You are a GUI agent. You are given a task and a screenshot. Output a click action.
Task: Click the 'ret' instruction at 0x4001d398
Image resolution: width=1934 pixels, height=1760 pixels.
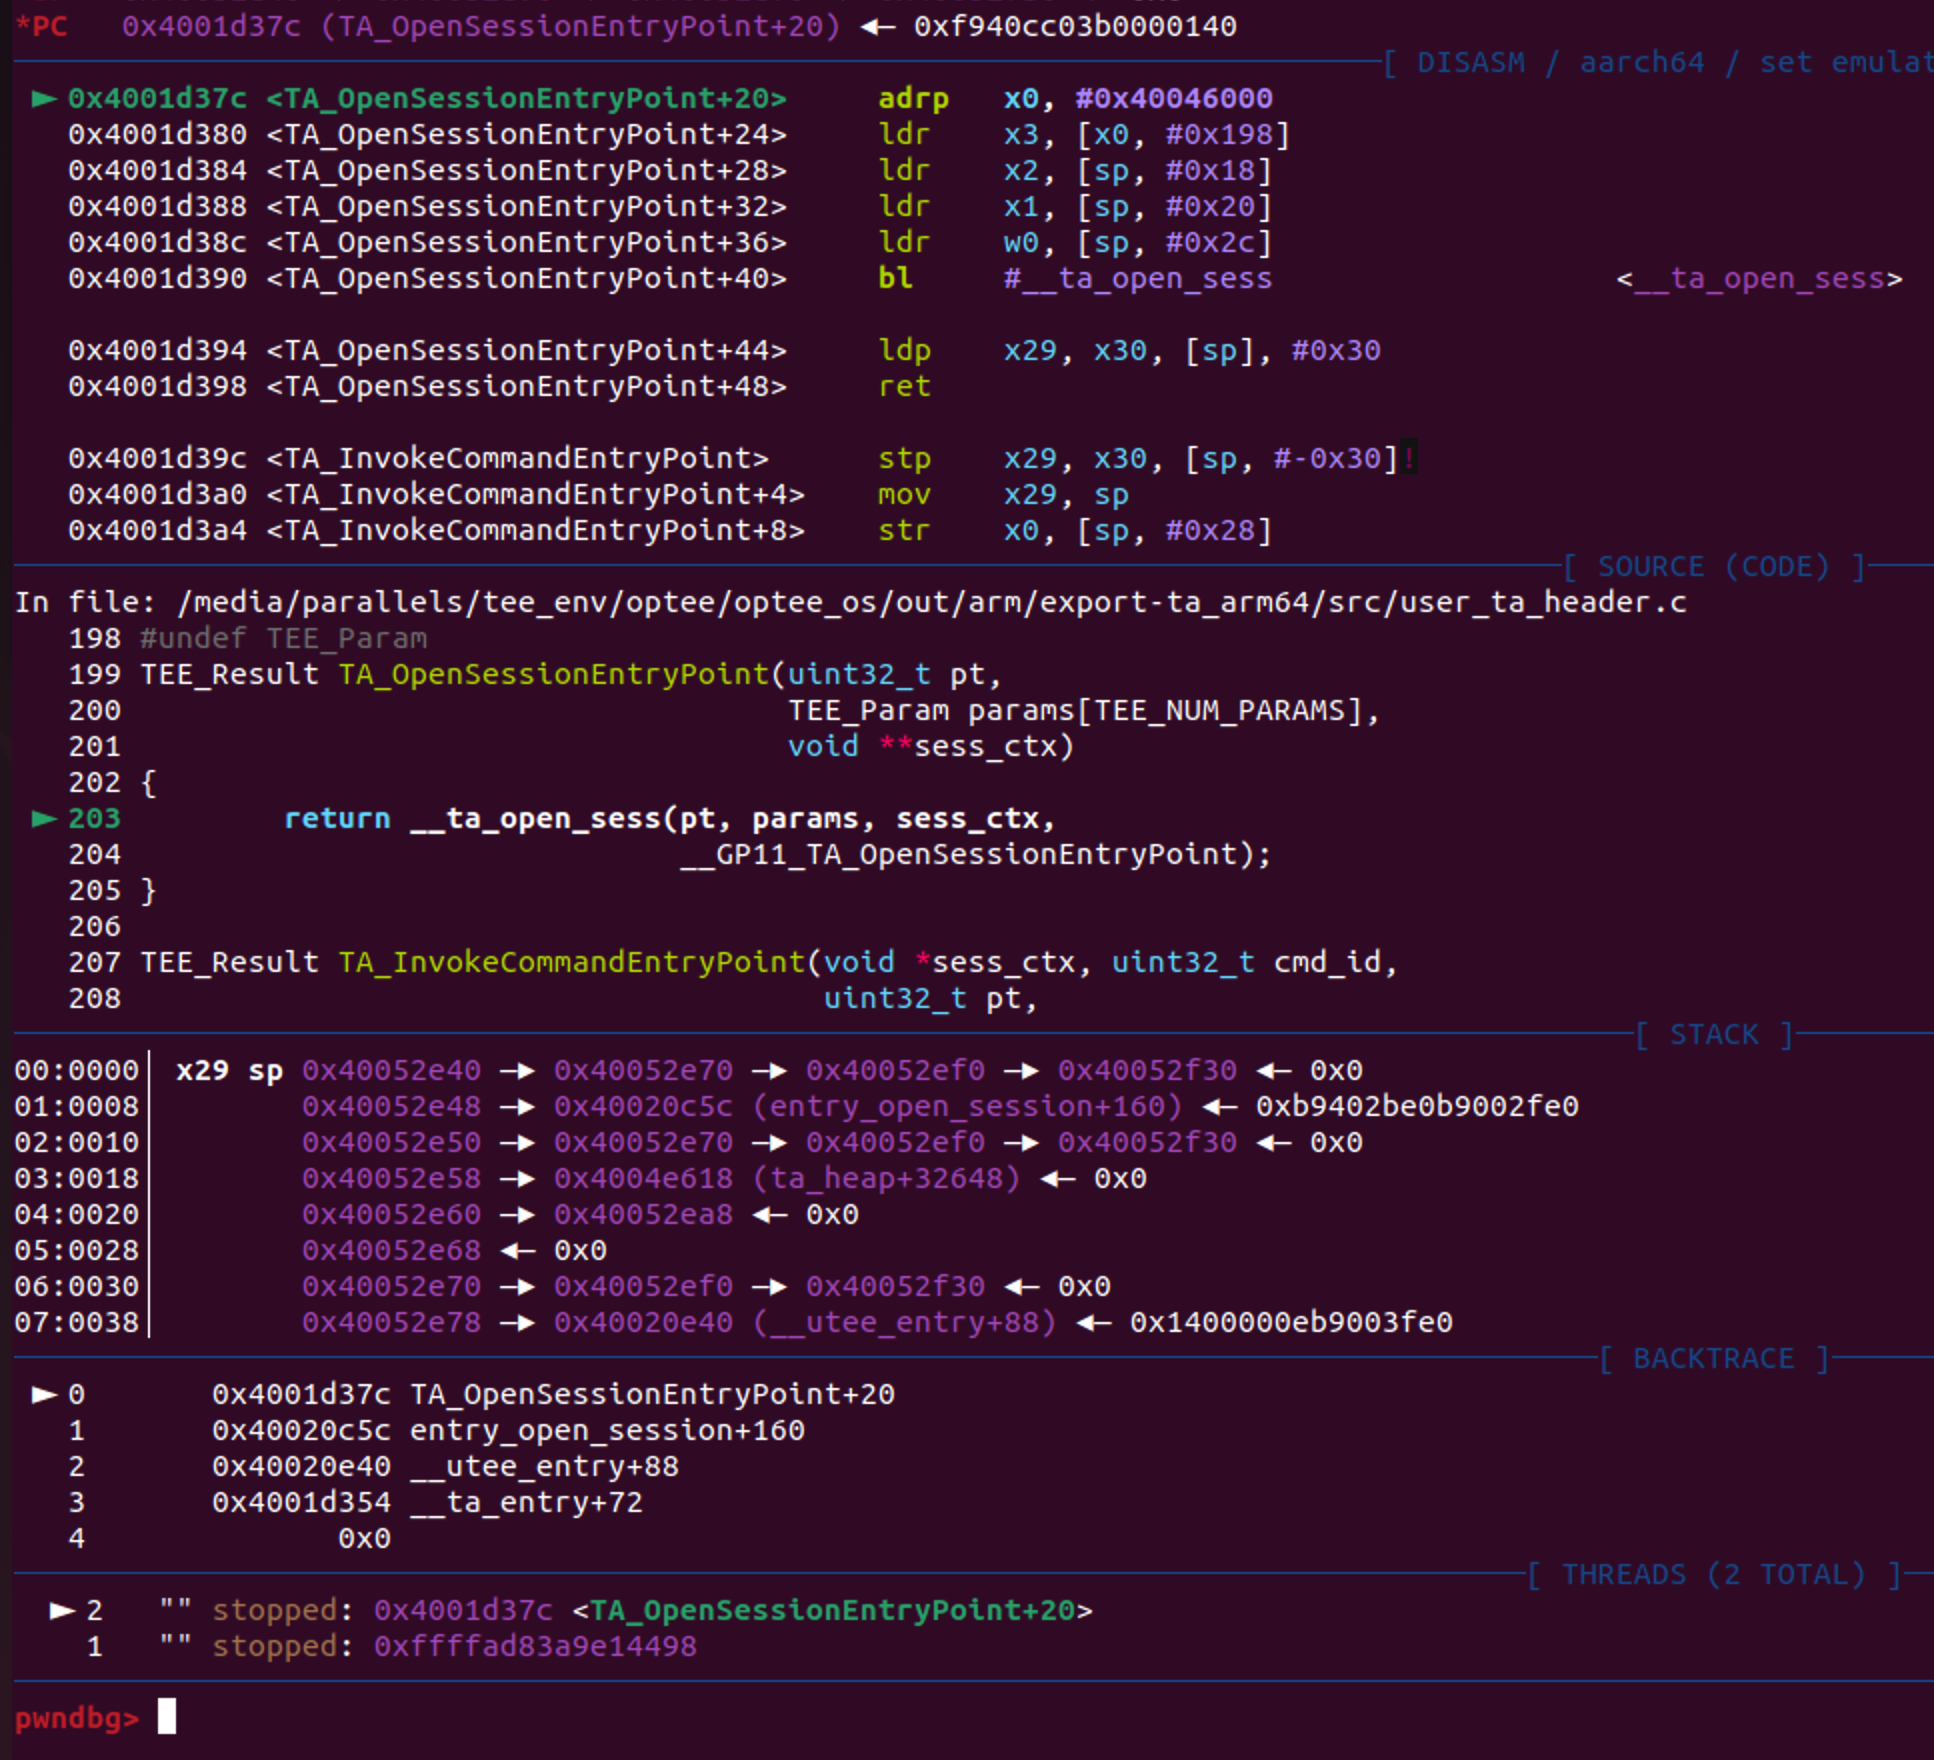(904, 386)
